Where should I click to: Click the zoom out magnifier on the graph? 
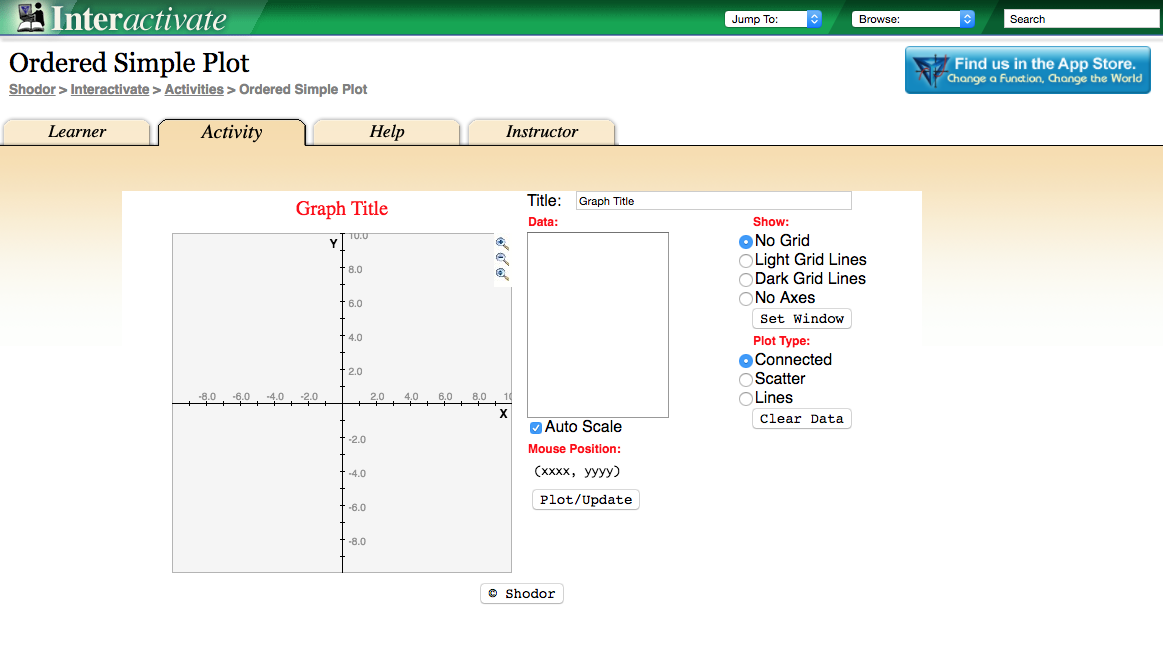coord(501,258)
